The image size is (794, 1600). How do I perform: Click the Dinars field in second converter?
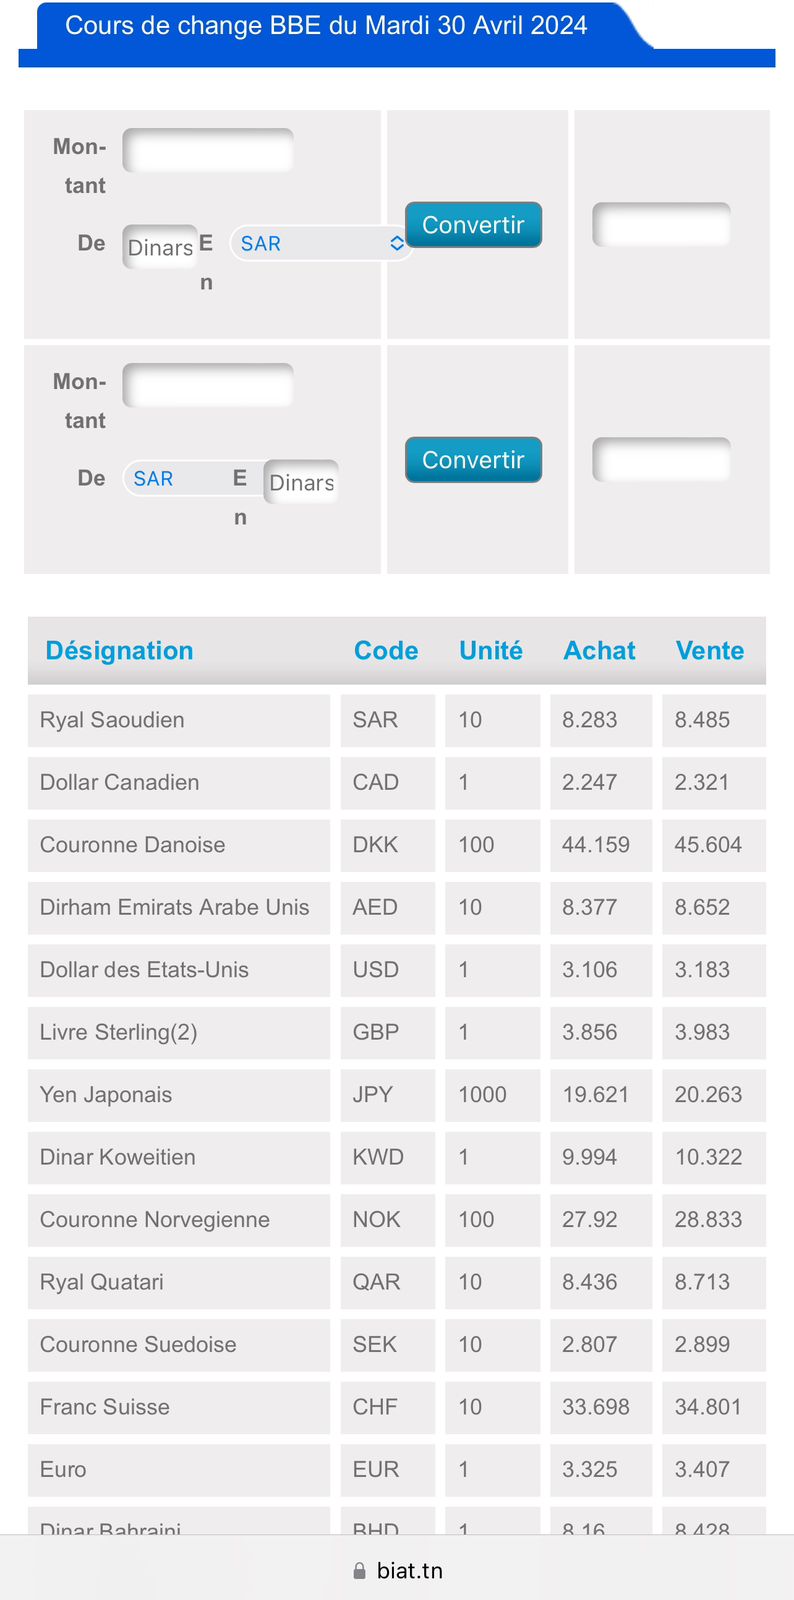301,482
